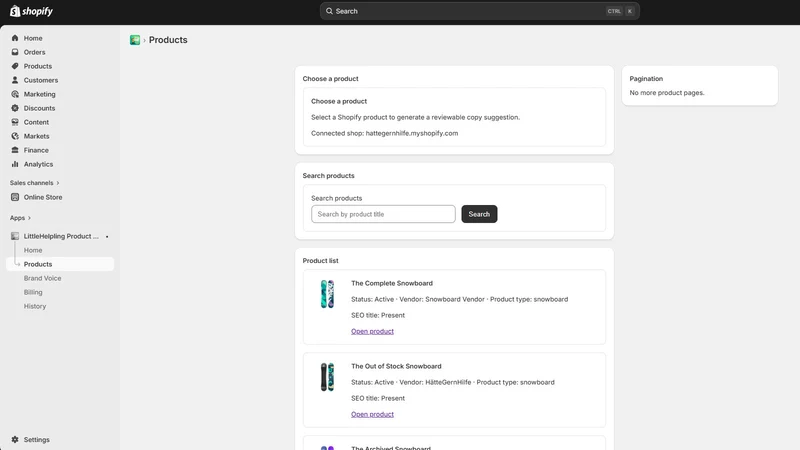Click the top Shopify search bar

480,11
